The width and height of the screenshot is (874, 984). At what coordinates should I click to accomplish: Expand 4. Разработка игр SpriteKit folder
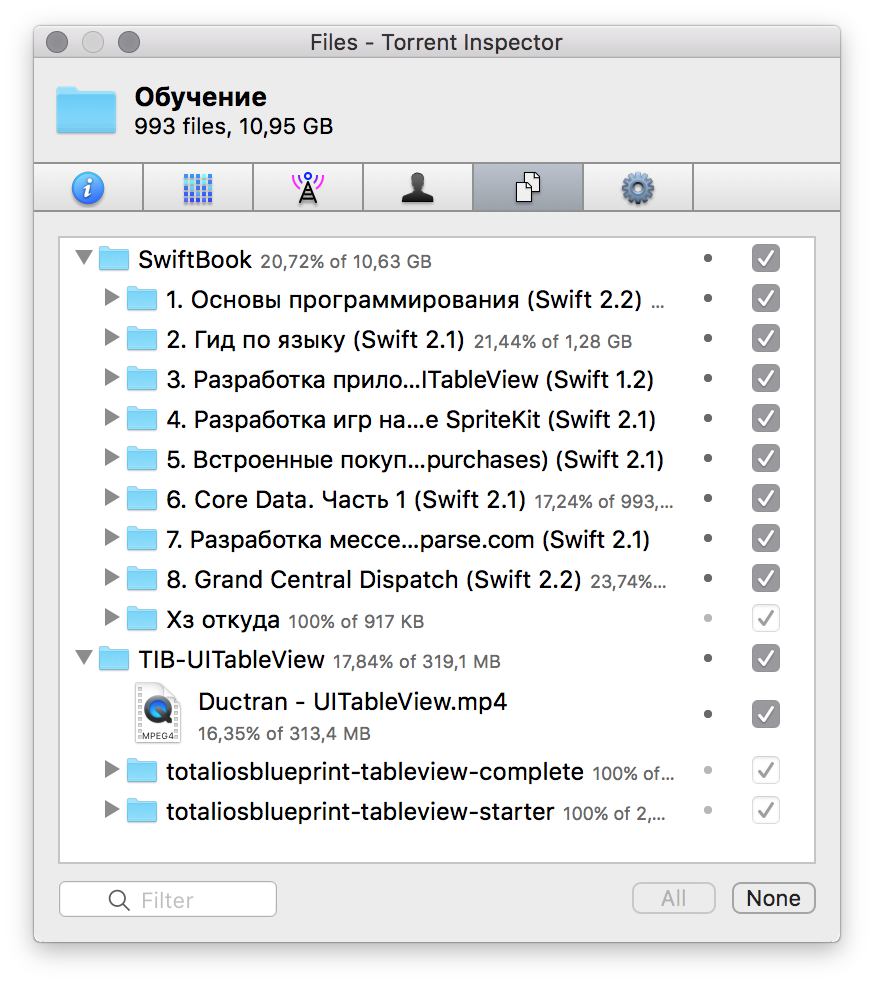pyautogui.click(x=112, y=417)
